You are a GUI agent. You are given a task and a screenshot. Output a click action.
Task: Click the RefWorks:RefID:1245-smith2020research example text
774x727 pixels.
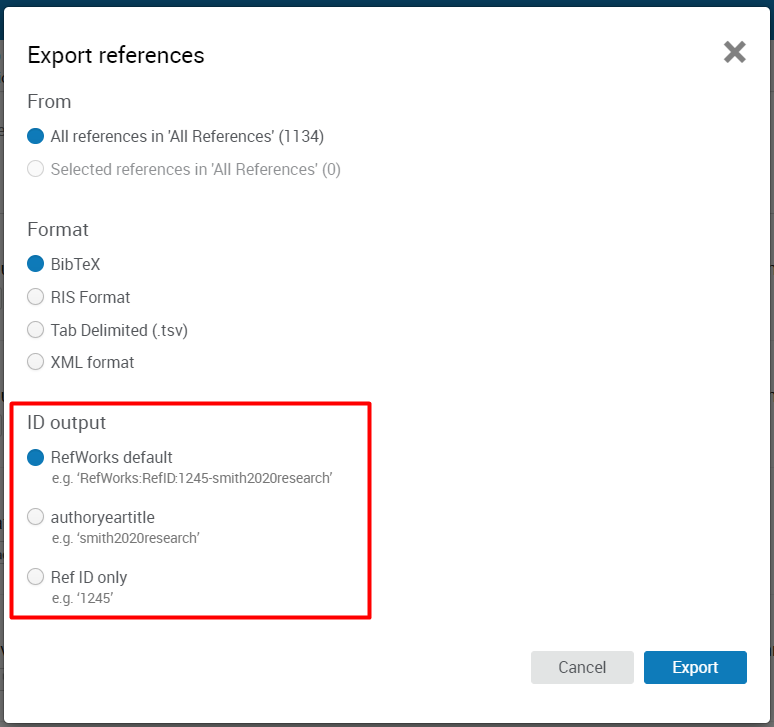[x=191, y=479]
